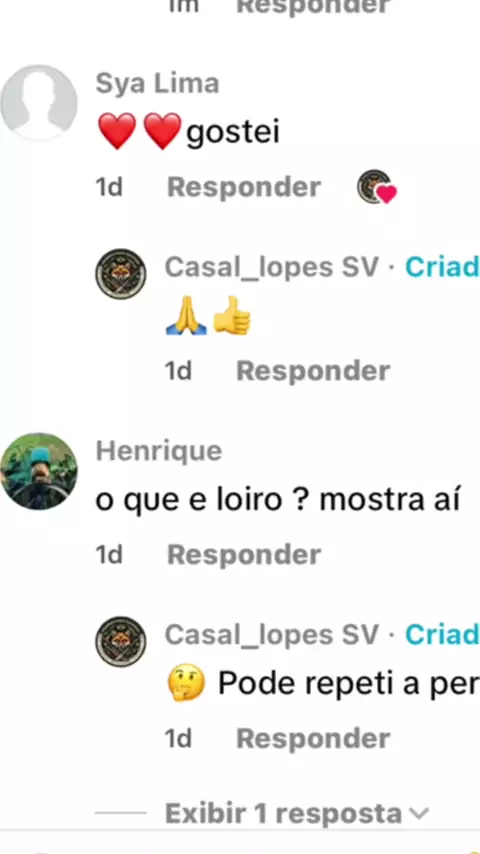
Task: Tap the thumbs up emoji in reply
Action: point(232,316)
